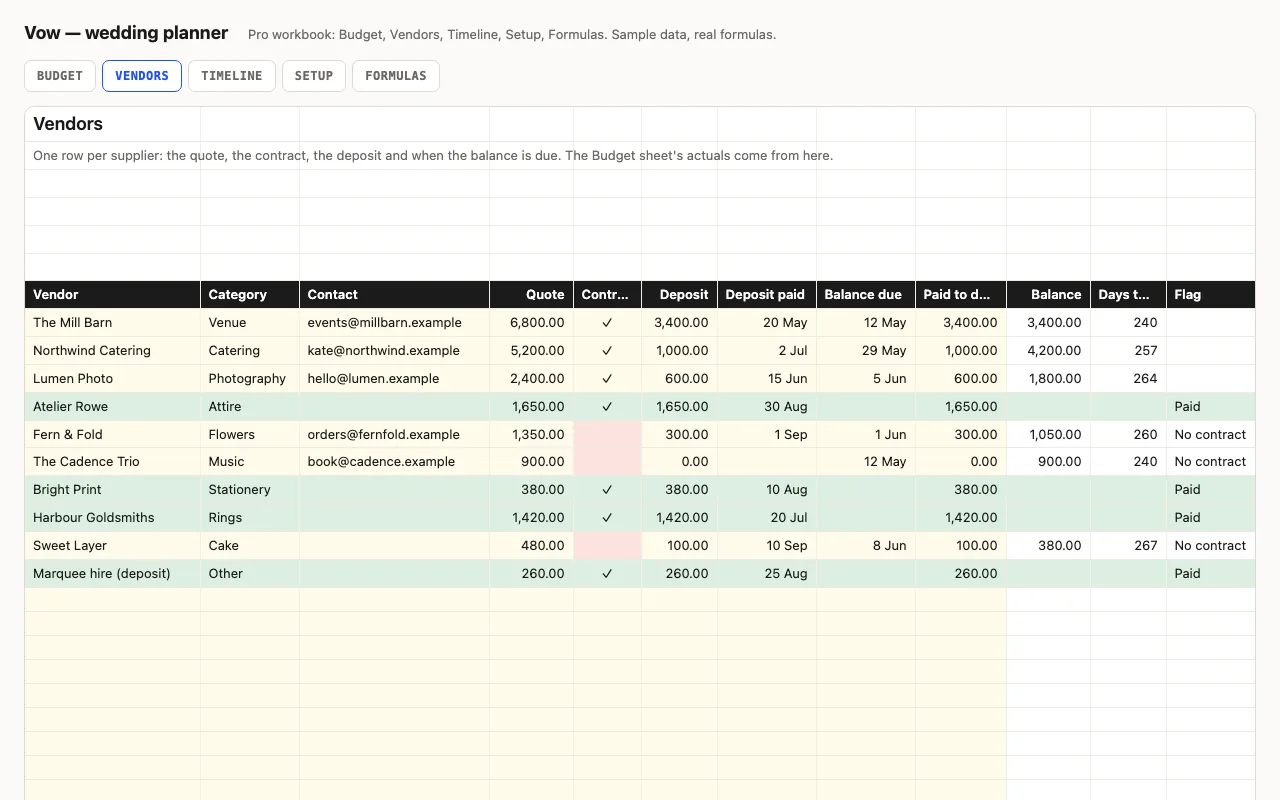Select the kate@northwind.example contact cell
Viewport: 1280px width, 800px height.
pos(394,351)
